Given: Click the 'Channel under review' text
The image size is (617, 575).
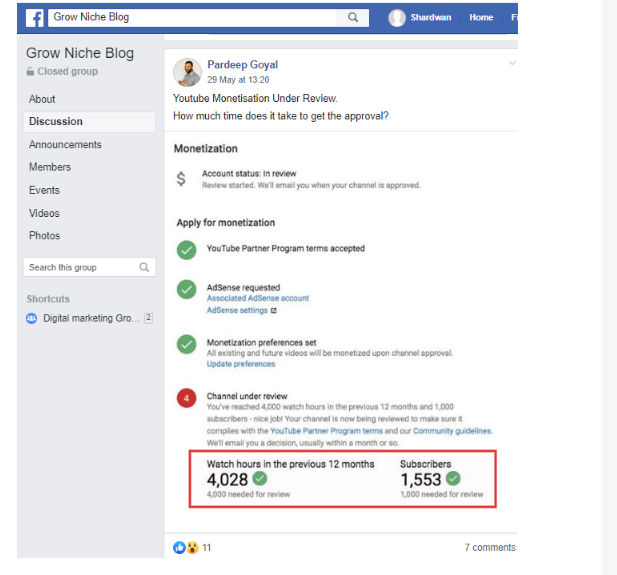Looking at the screenshot, I should (x=247, y=396).
